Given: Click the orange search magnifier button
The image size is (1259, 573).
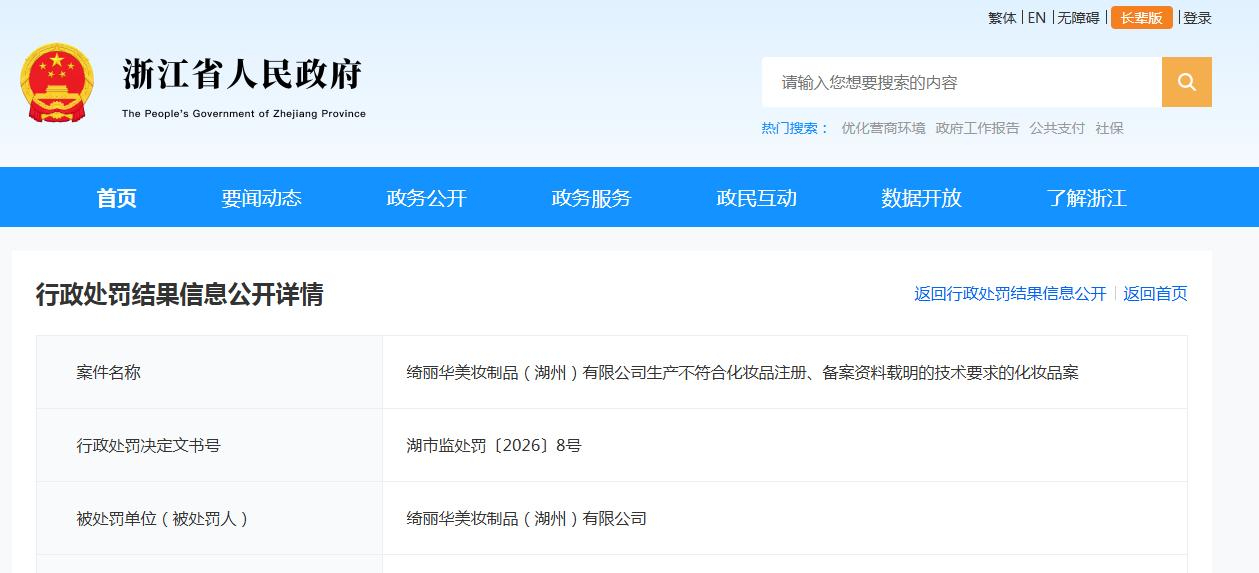Looking at the screenshot, I should click(1186, 82).
